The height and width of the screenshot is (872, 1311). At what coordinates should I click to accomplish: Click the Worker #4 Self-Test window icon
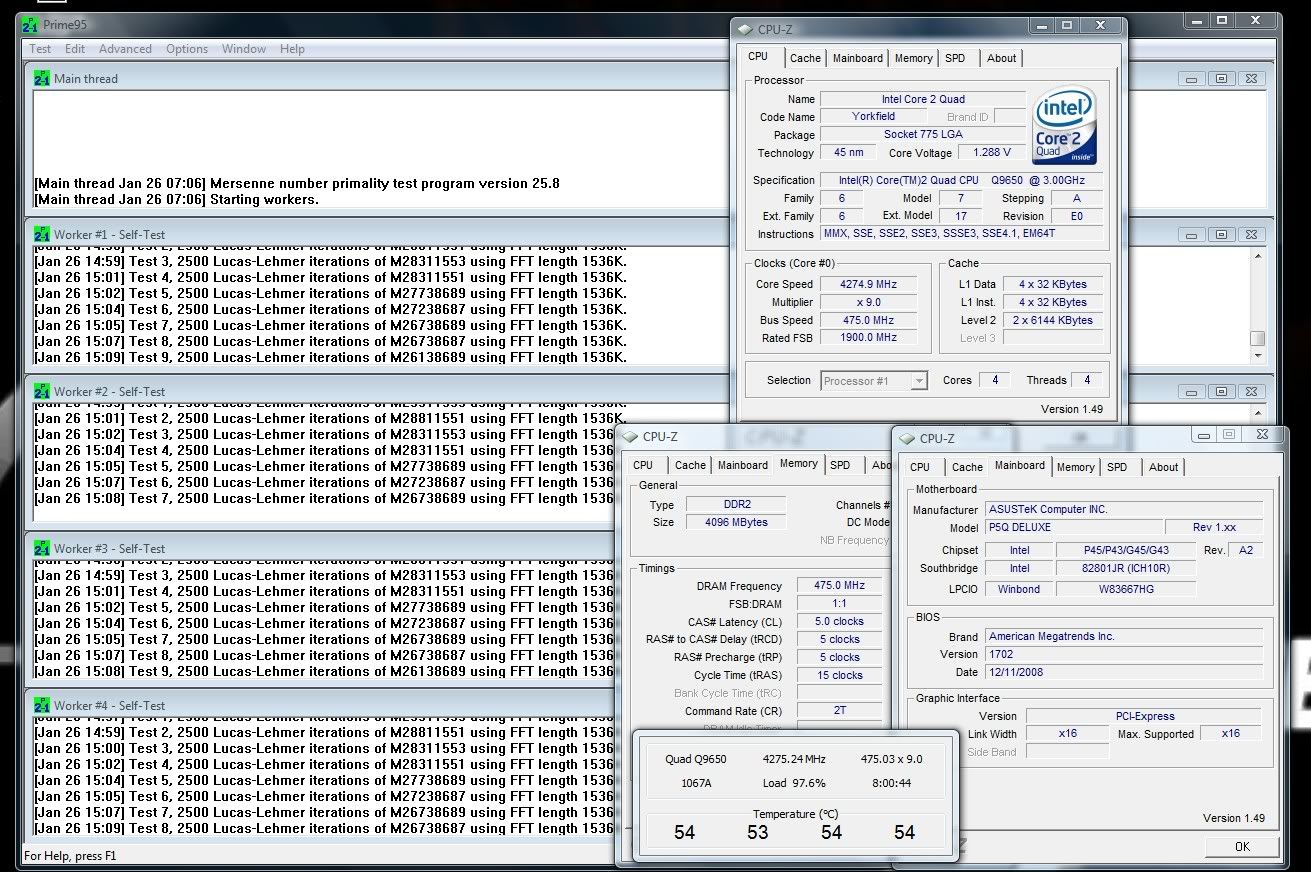click(42, 705)
